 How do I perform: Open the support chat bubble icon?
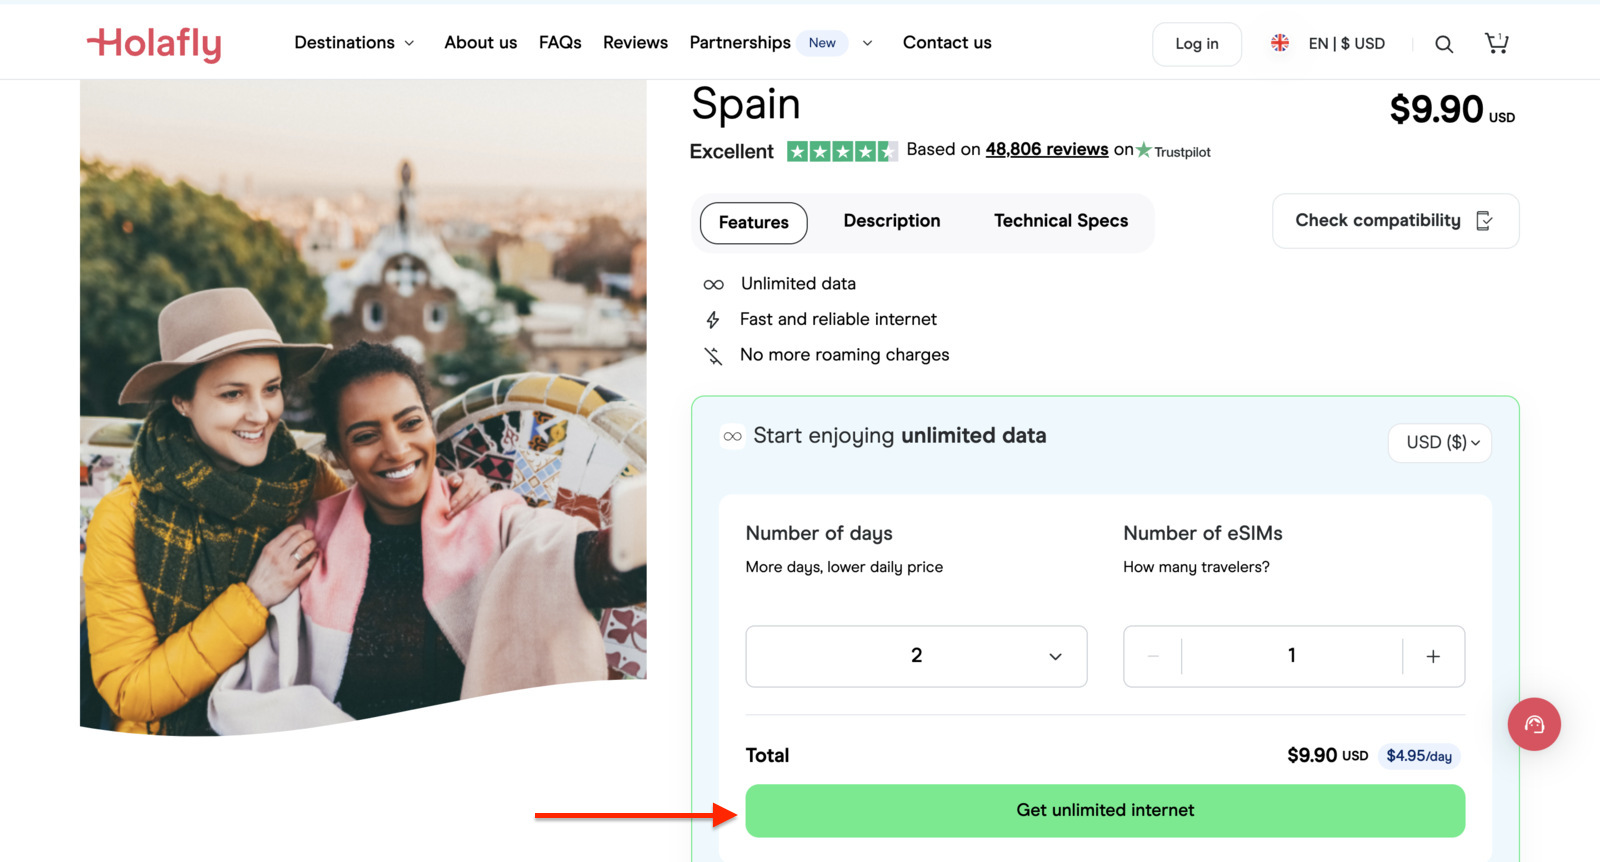pos(1534,724)
